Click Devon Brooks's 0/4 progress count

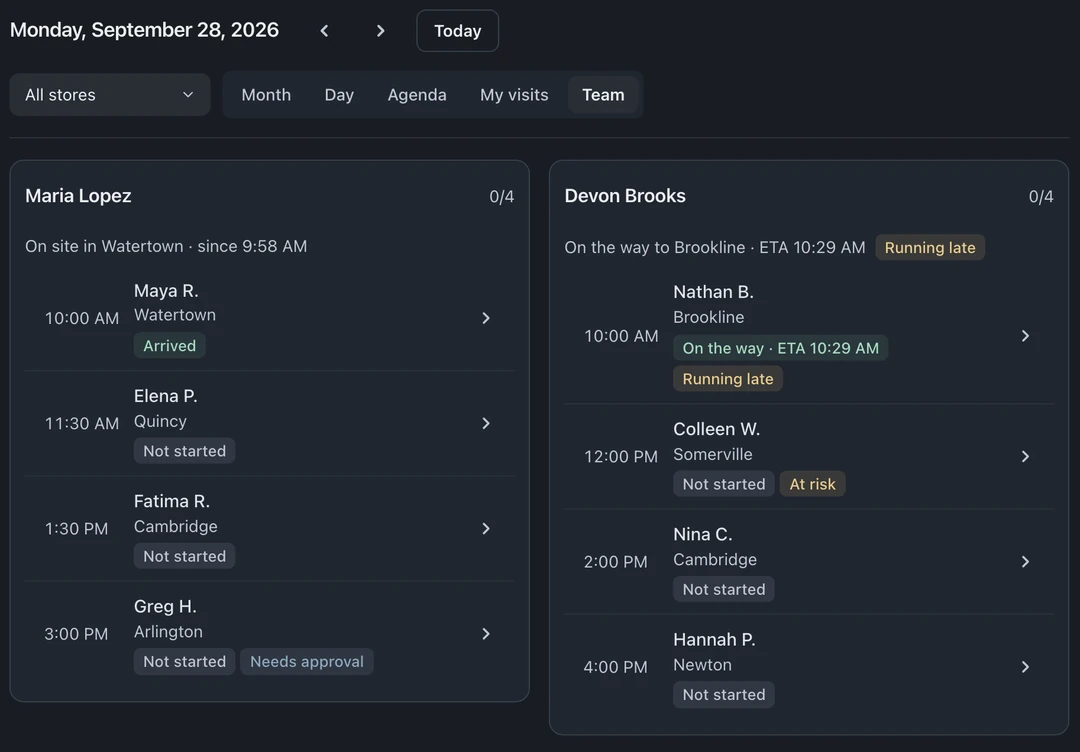click(1041, 197)
